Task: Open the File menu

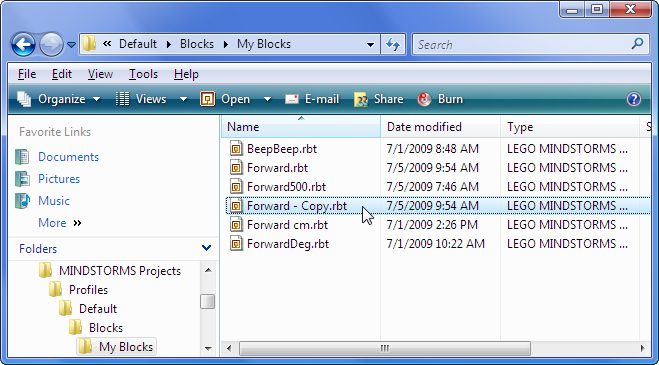Action: tap(27, 74)
